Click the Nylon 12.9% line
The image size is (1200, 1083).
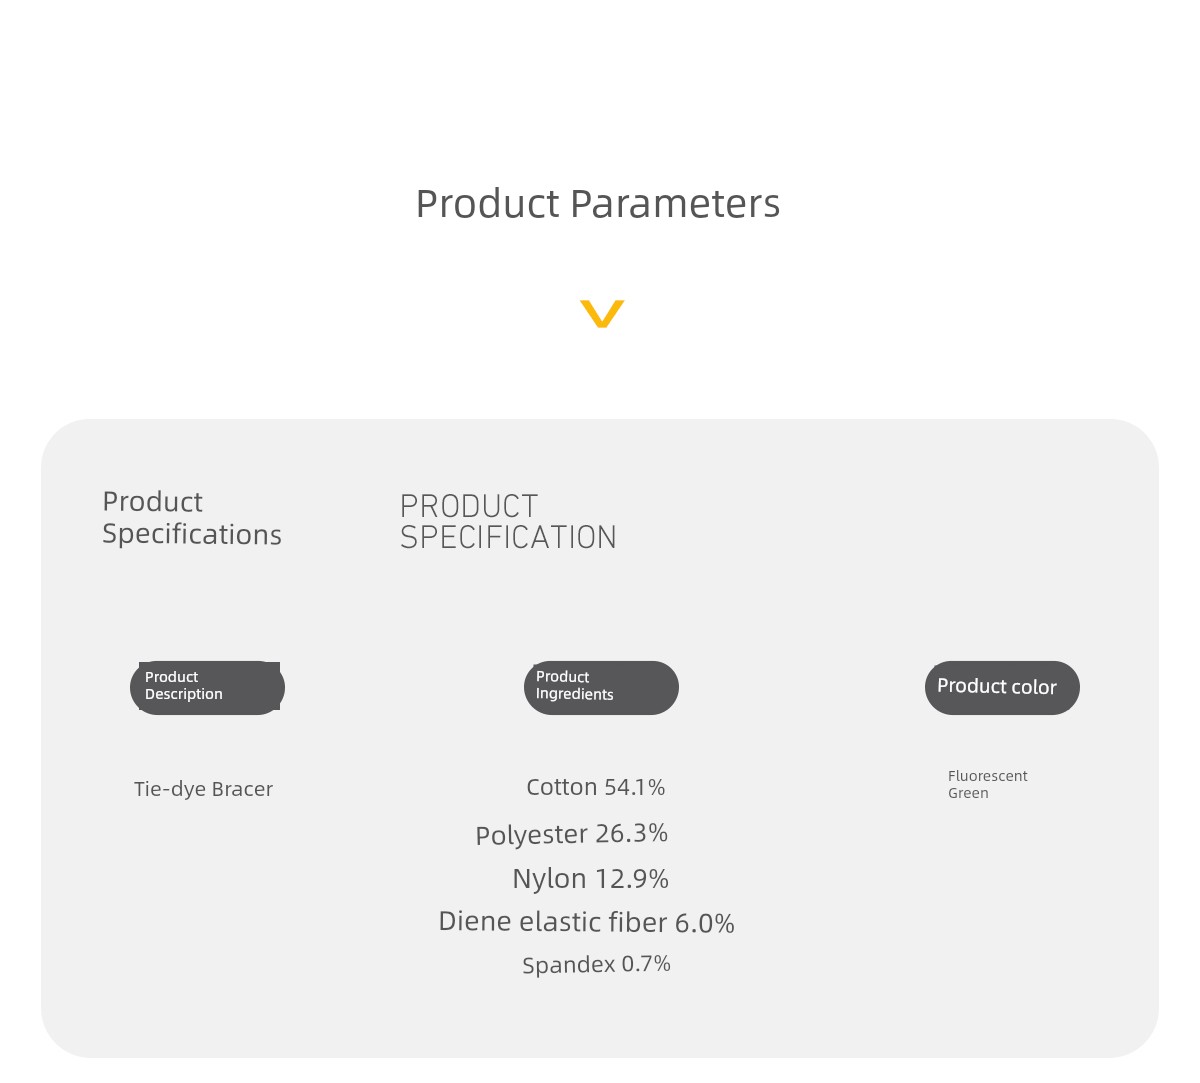click(x=591, y=879)
